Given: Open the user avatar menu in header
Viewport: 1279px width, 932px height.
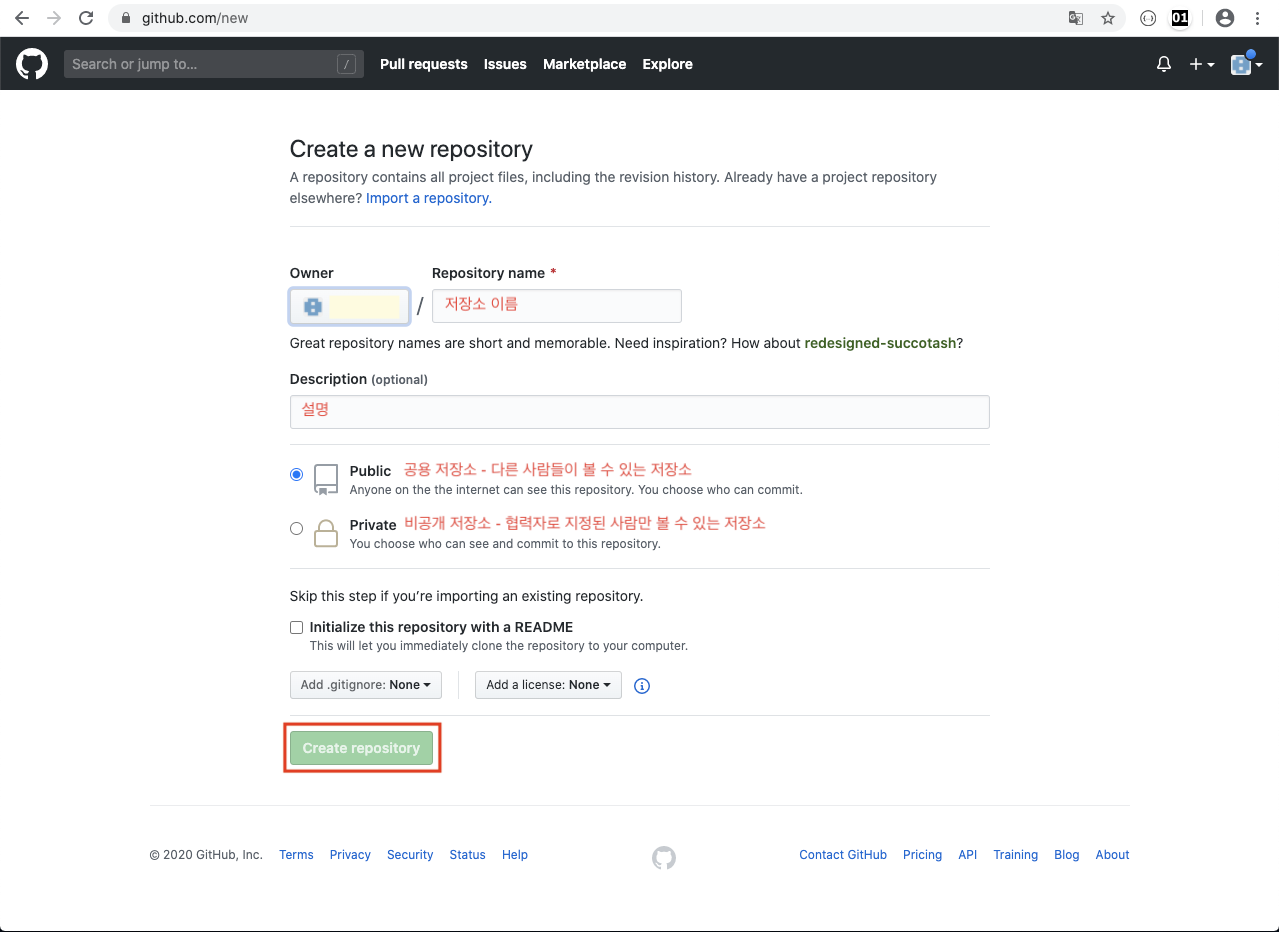Looking at the screenshot, I should 1246,64.
